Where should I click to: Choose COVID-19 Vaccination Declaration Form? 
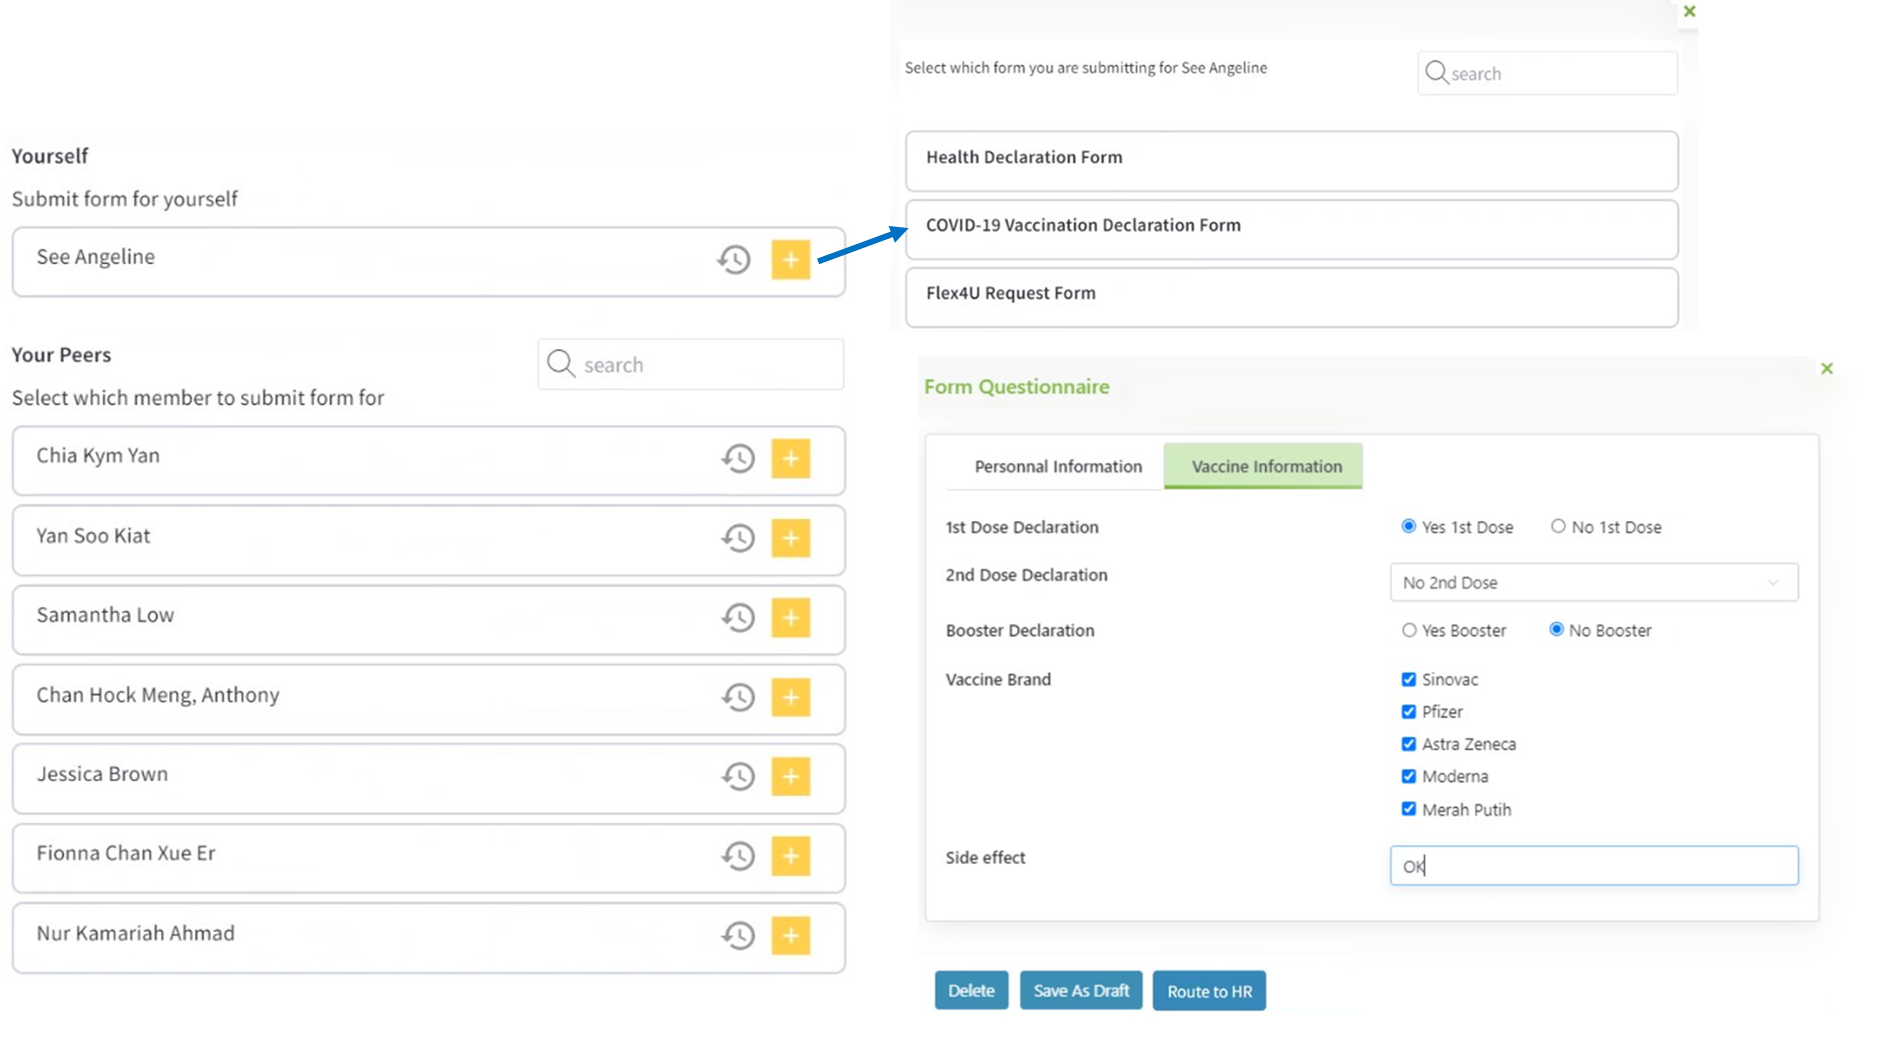coord(1291,229)
